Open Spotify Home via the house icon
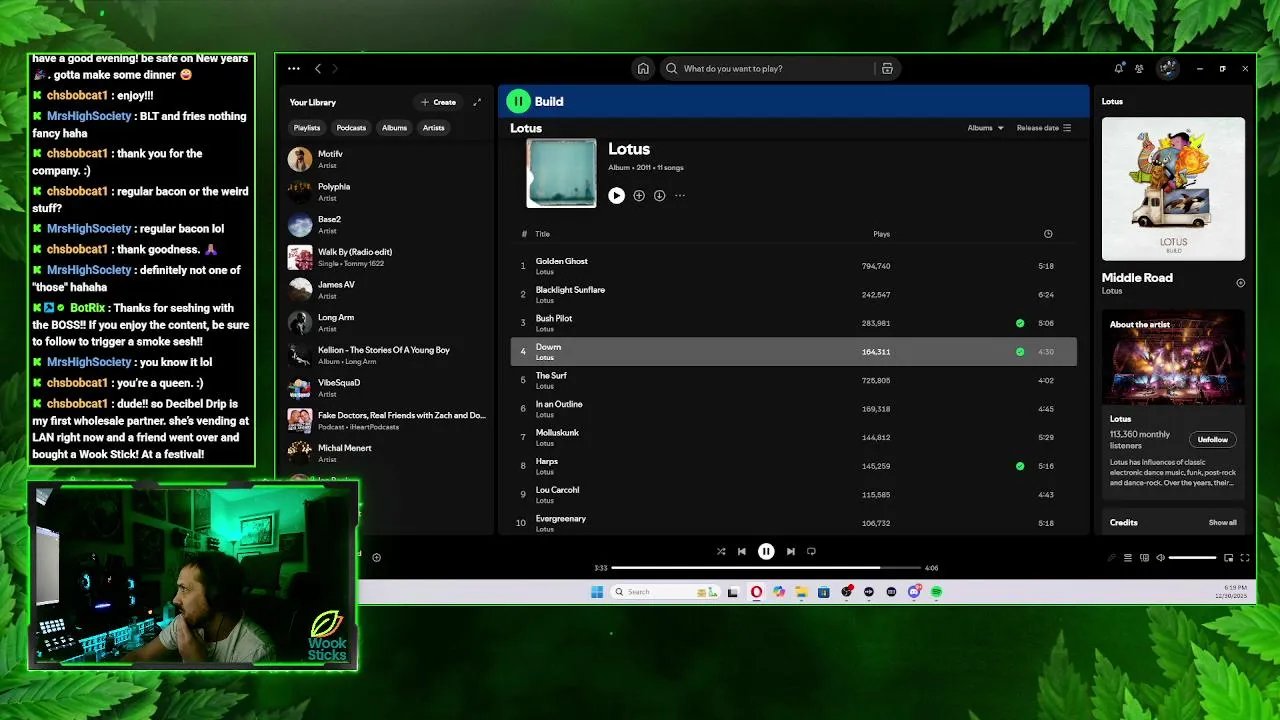The width and height of the screenshot is (1280, 720). [643, 68]
